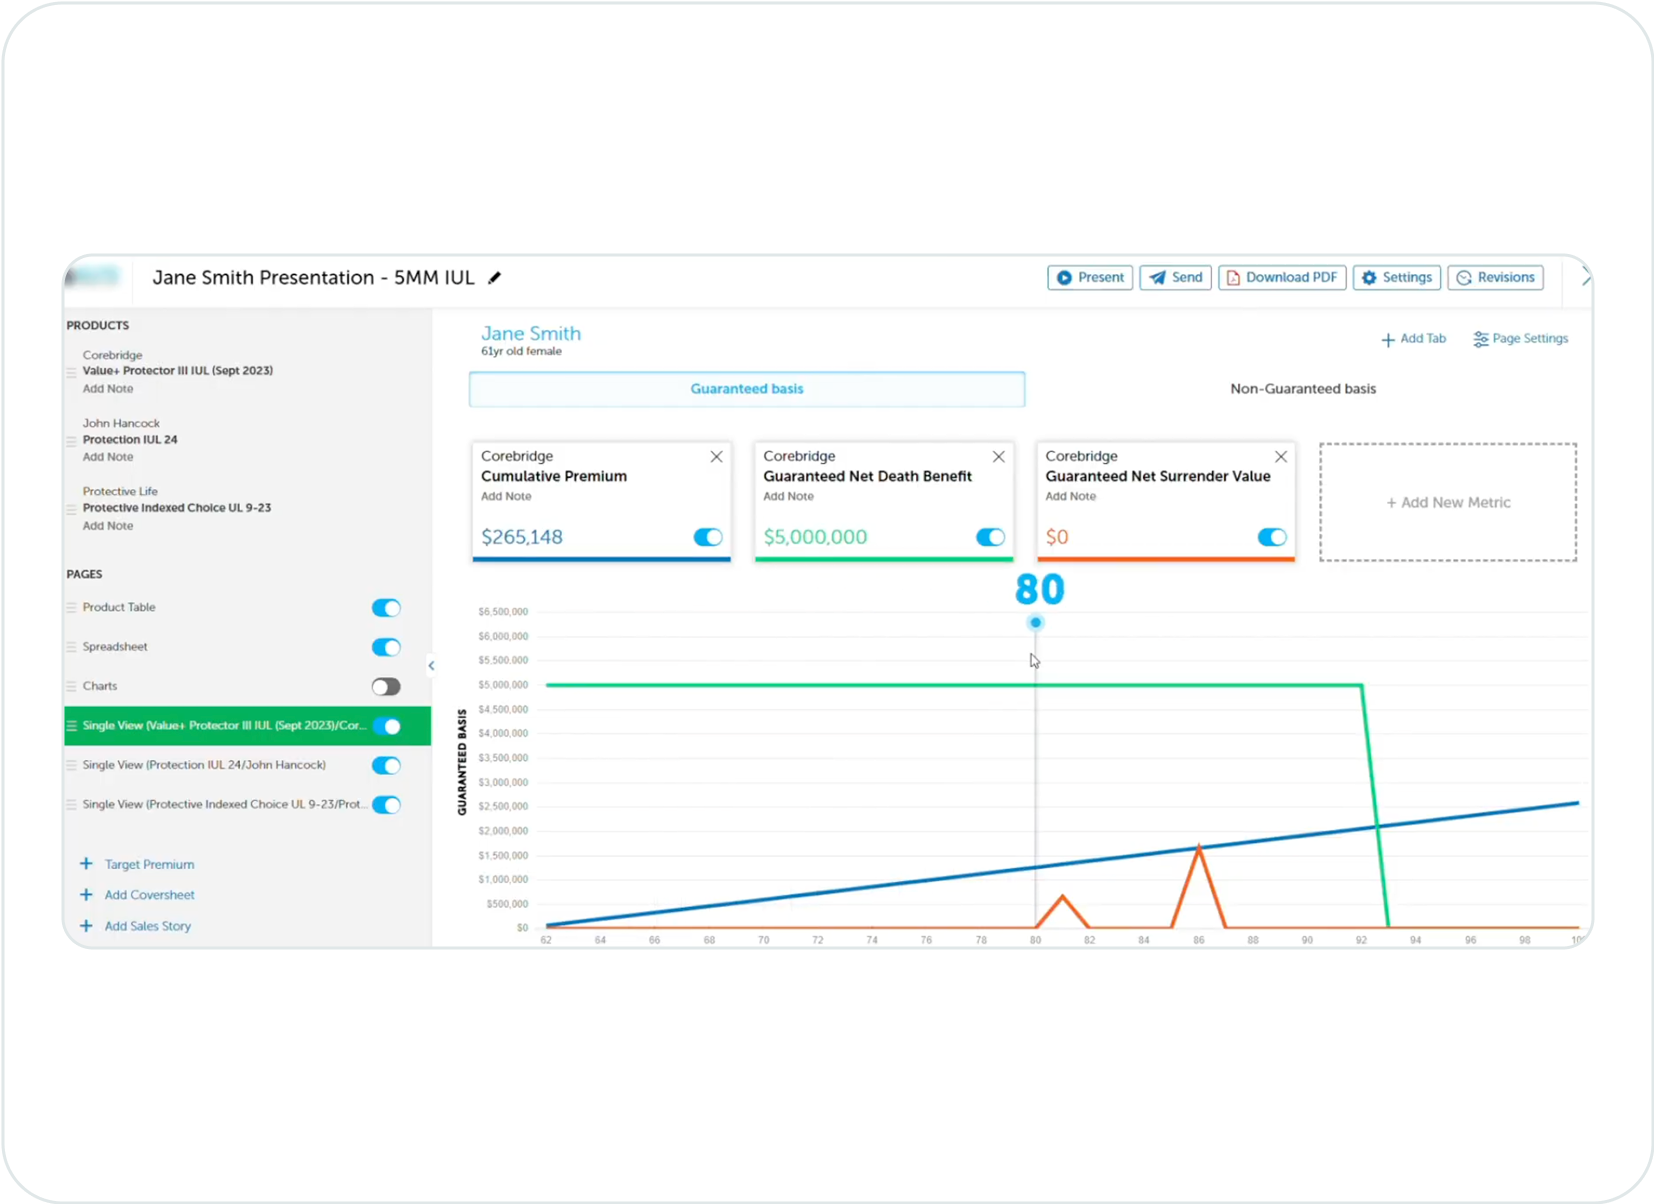This screenshot has width=1654, height=1204.
Task: Grab drag handle beside Protection IUL 24 product
Action: (x=71, y=441)
